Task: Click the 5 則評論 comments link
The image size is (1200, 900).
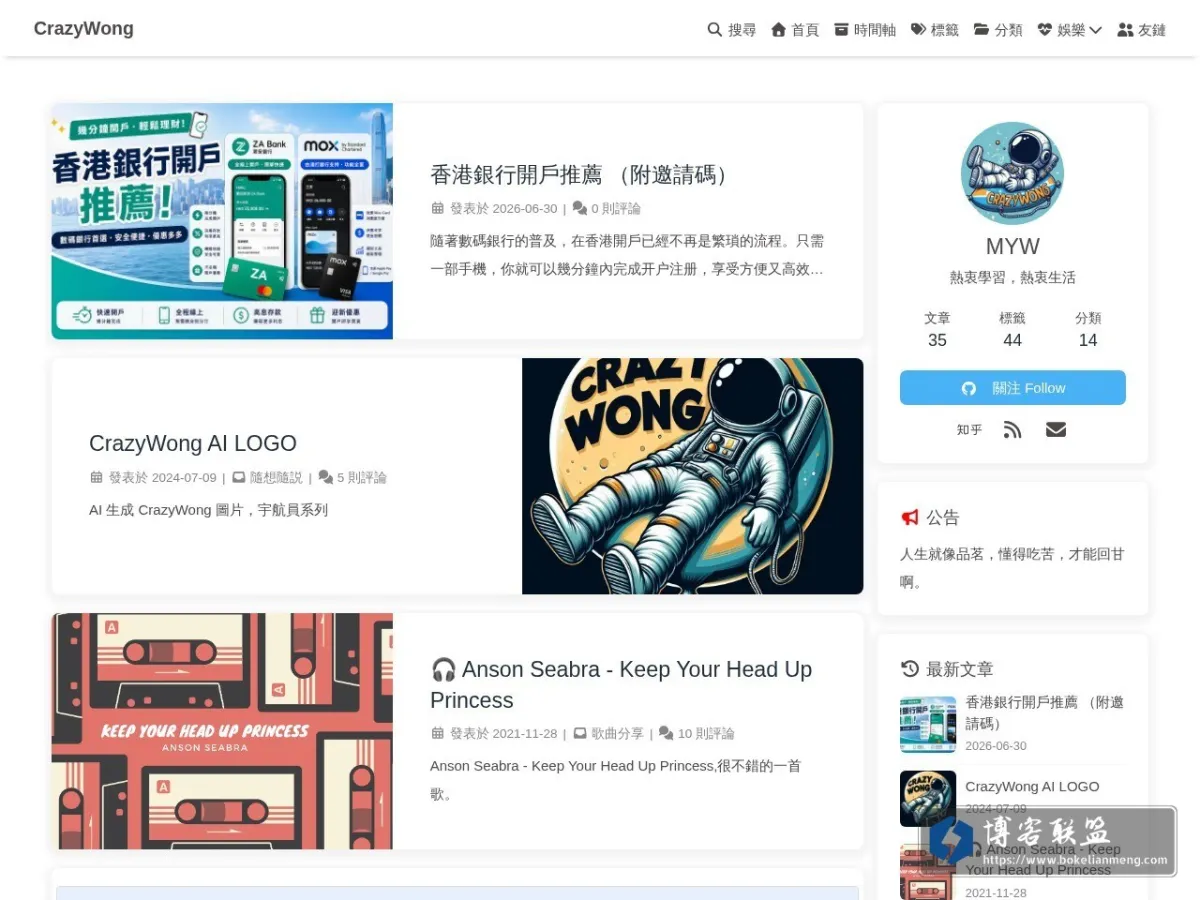Action: point(361,478)
